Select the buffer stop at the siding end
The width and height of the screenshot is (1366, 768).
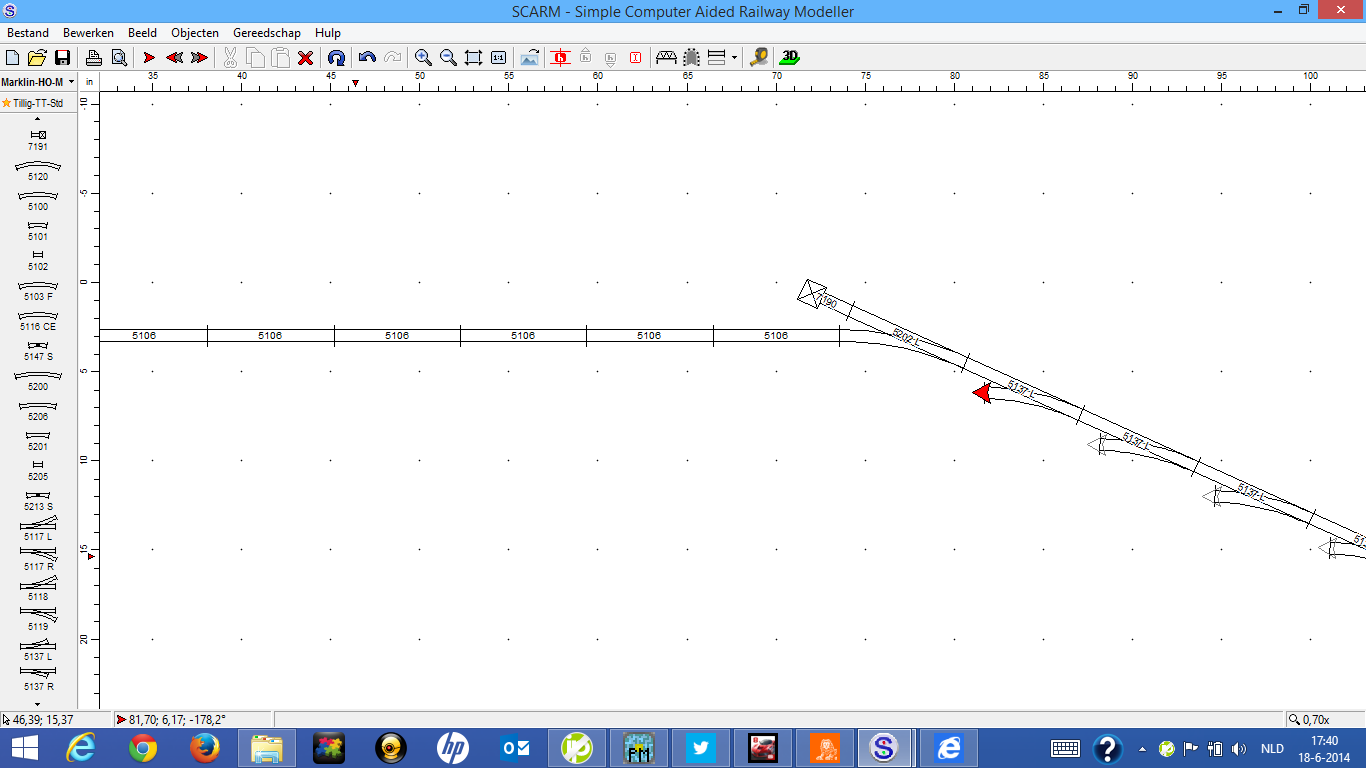(811, 293)
